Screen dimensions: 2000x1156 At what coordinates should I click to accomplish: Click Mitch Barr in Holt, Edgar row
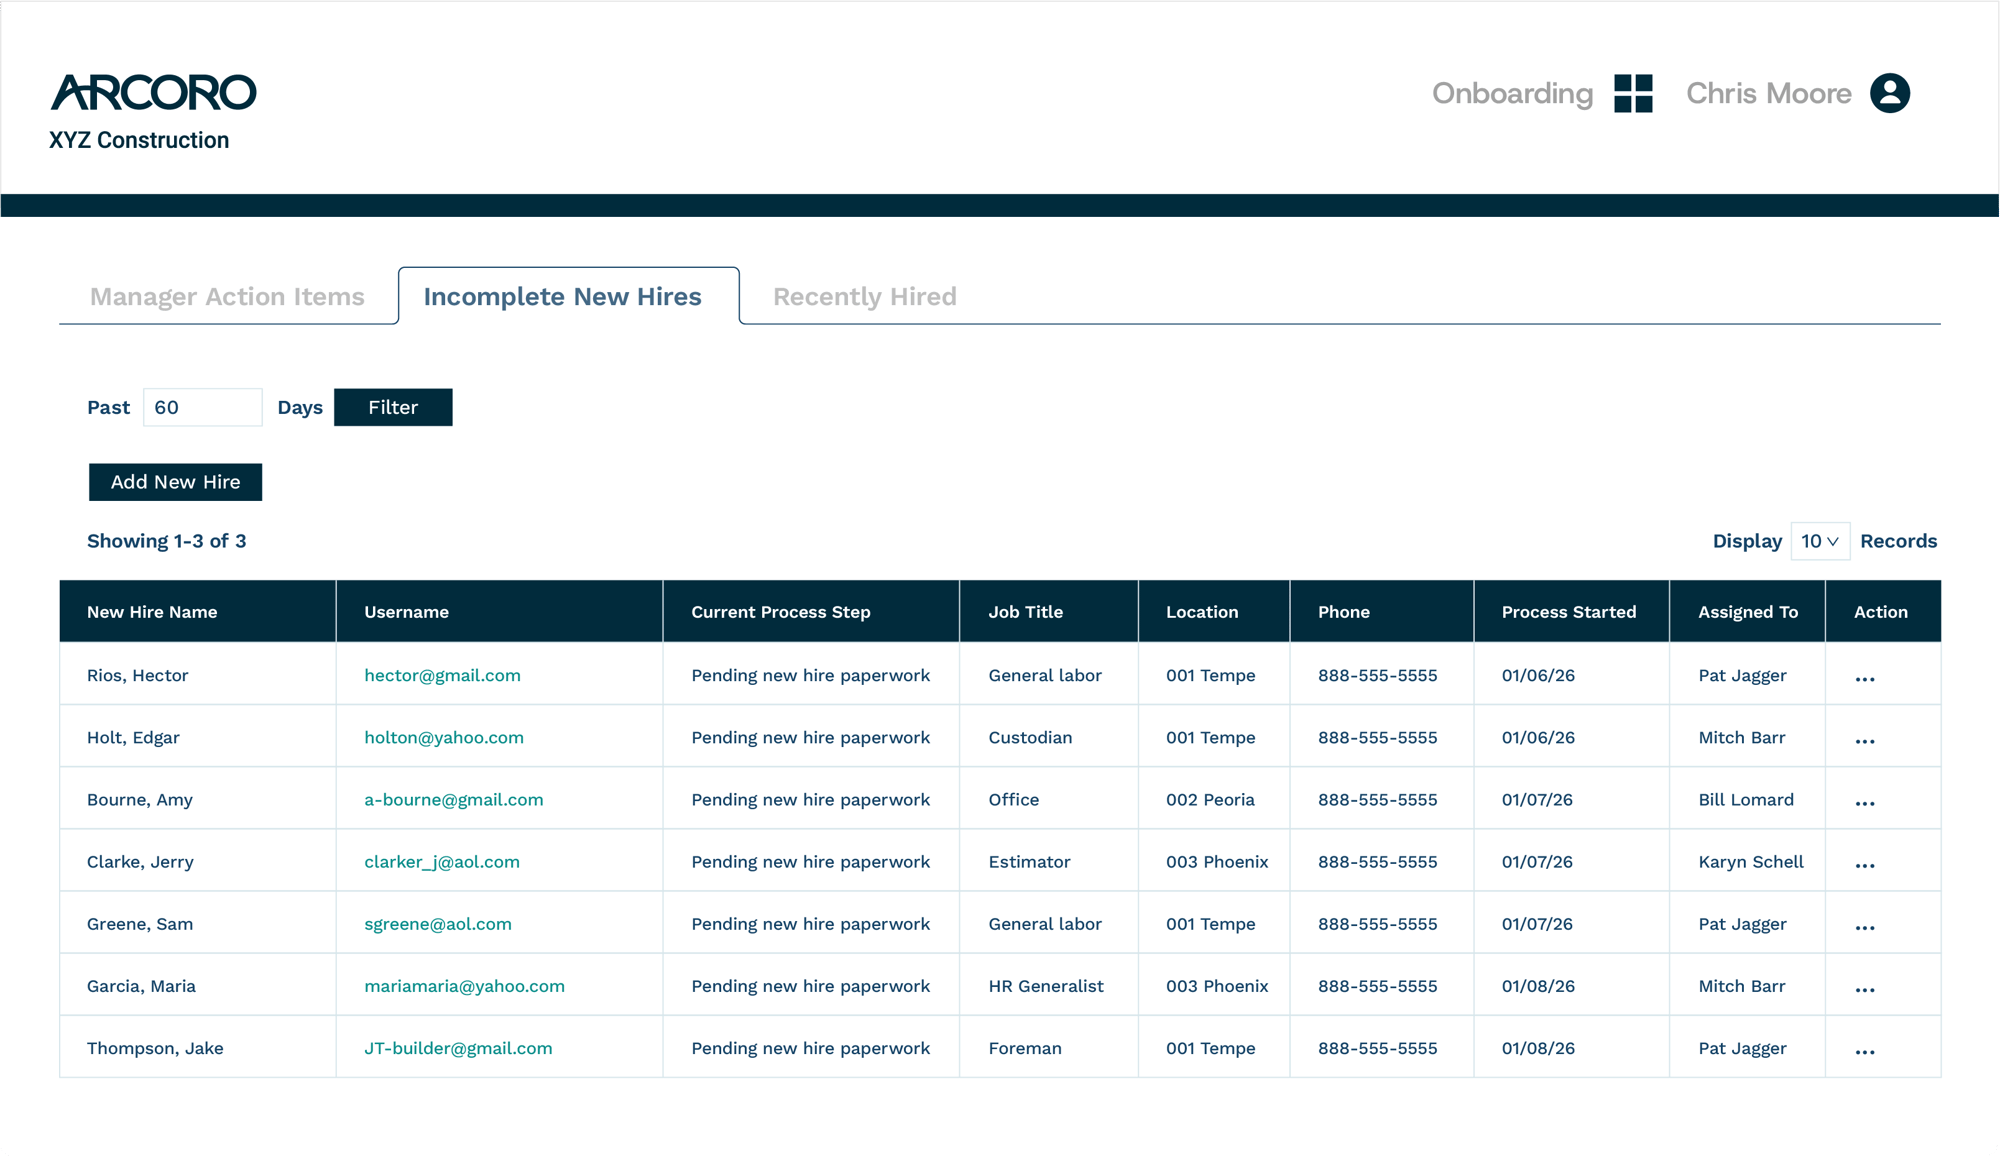click(x=1742, y=737)
